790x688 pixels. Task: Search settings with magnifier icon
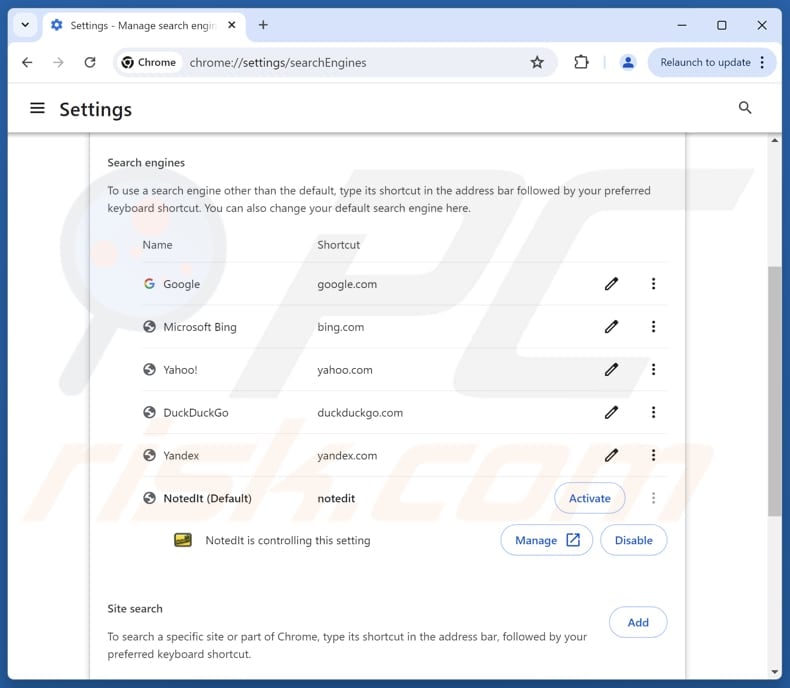745,108
